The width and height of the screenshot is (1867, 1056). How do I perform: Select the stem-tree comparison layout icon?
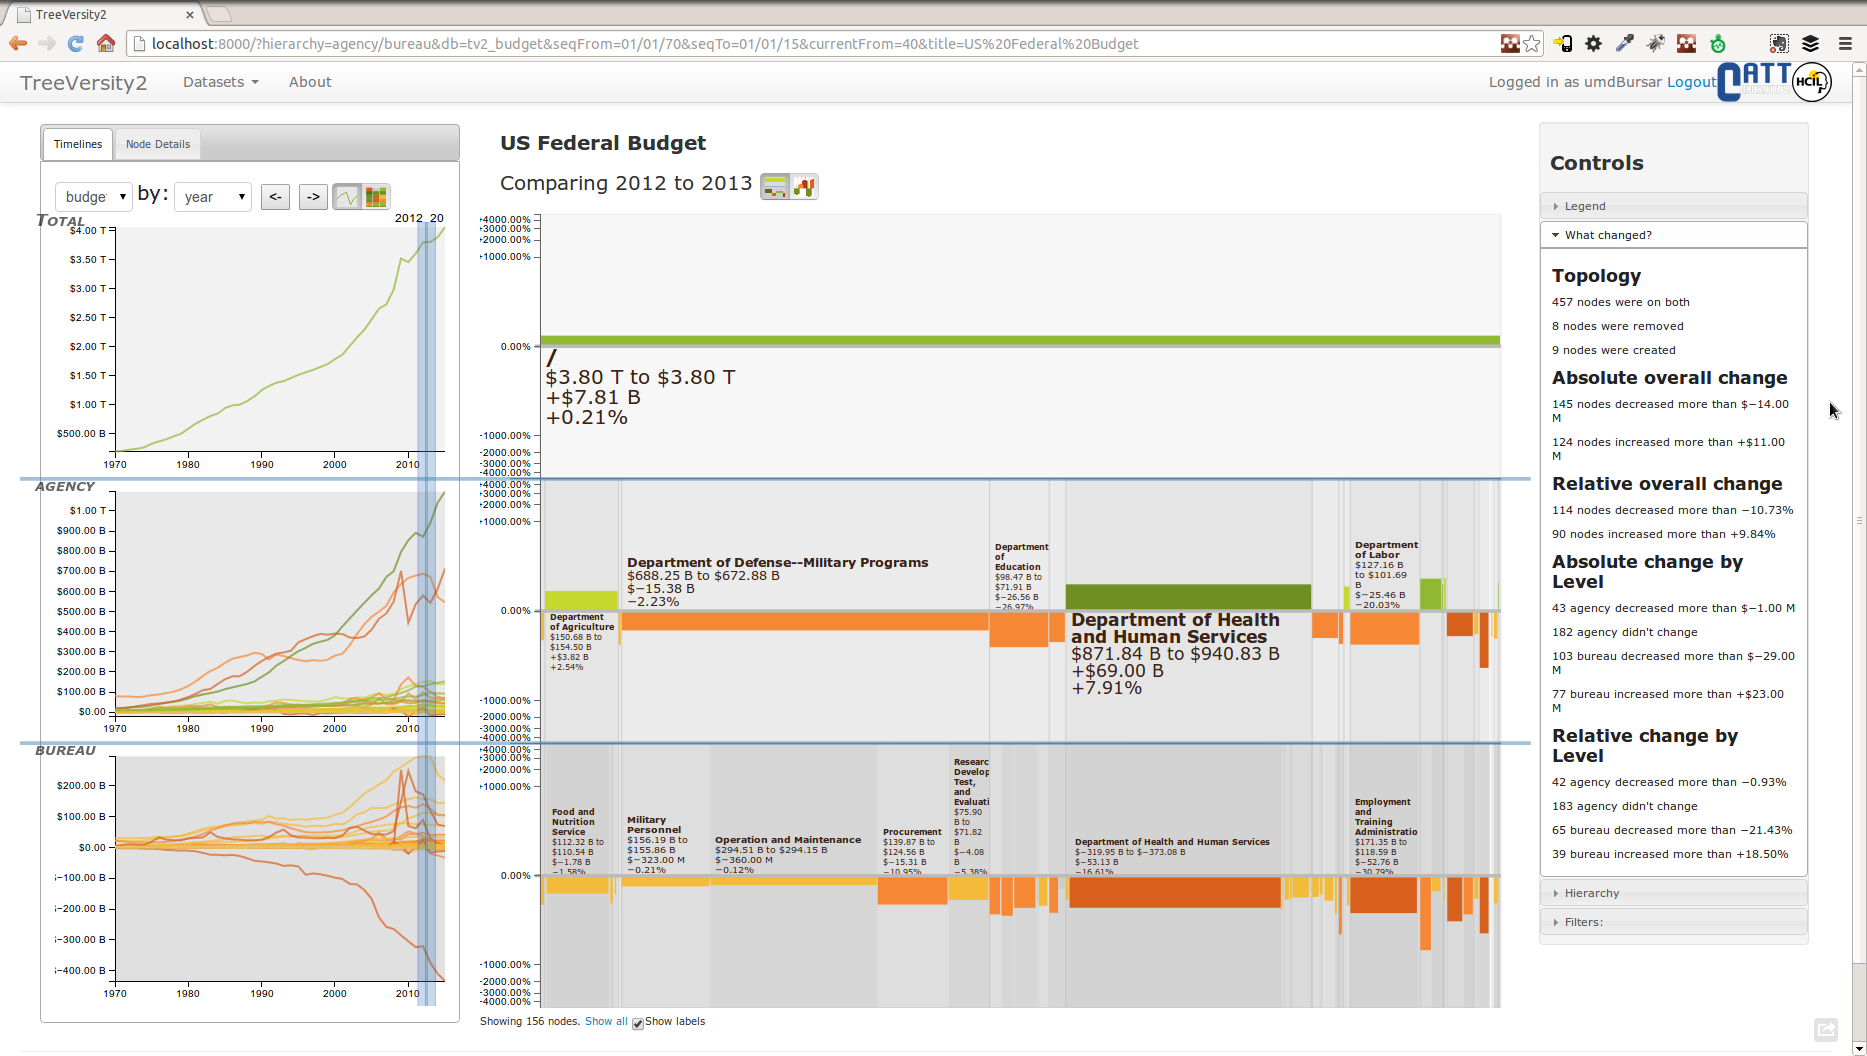click(x=804, y=186)
